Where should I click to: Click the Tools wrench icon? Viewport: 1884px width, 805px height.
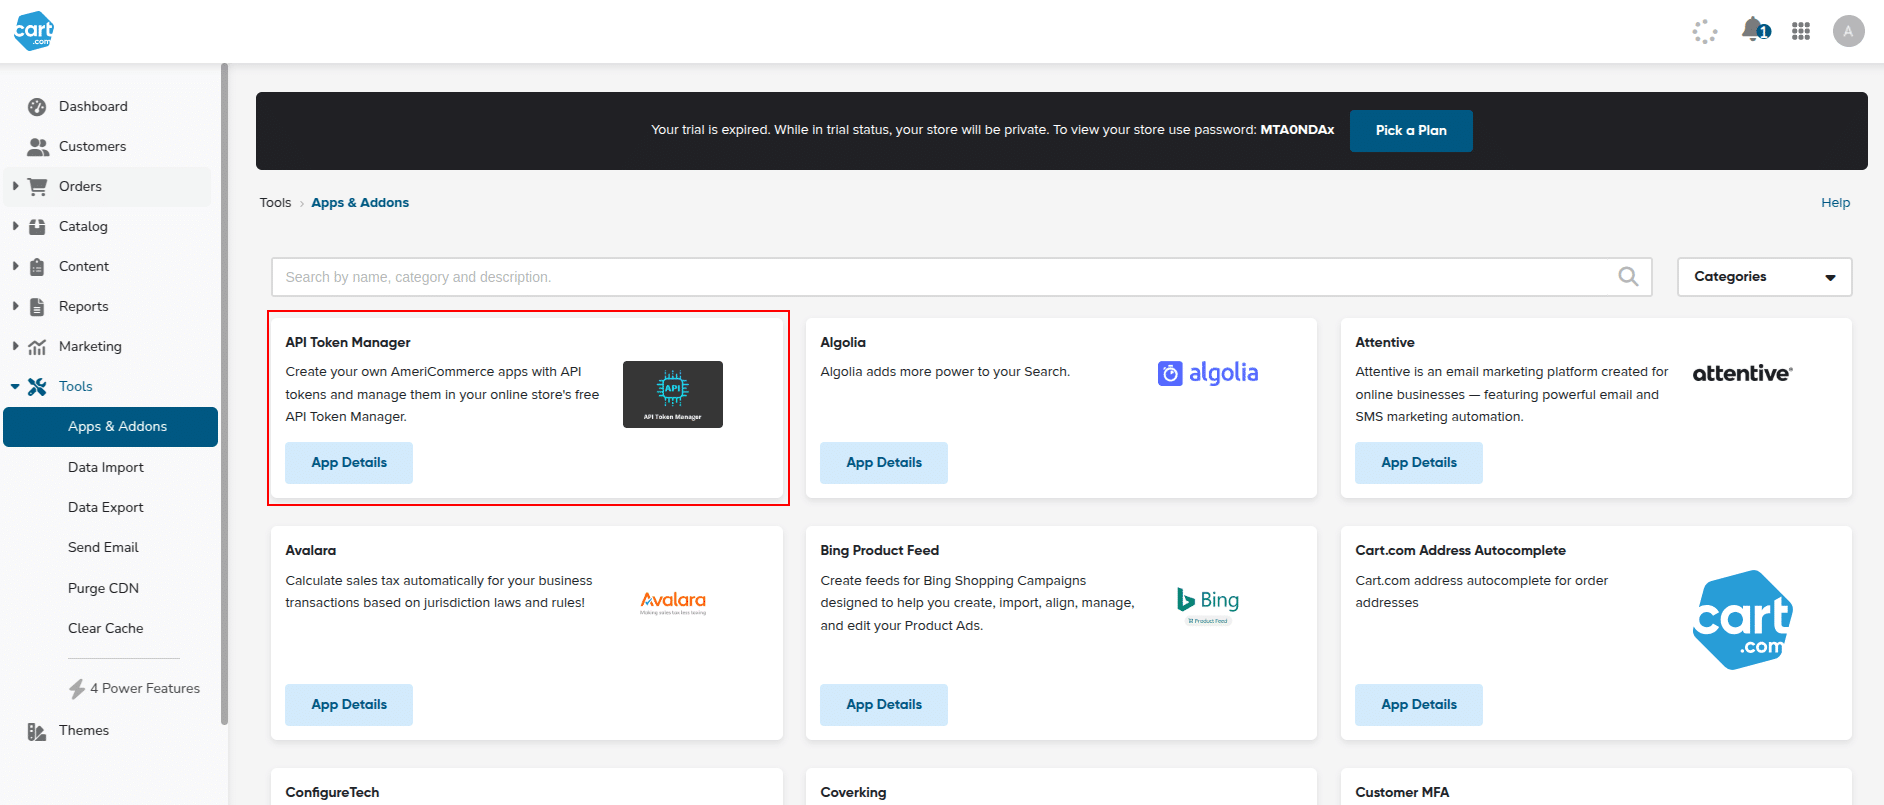[37, 387]
